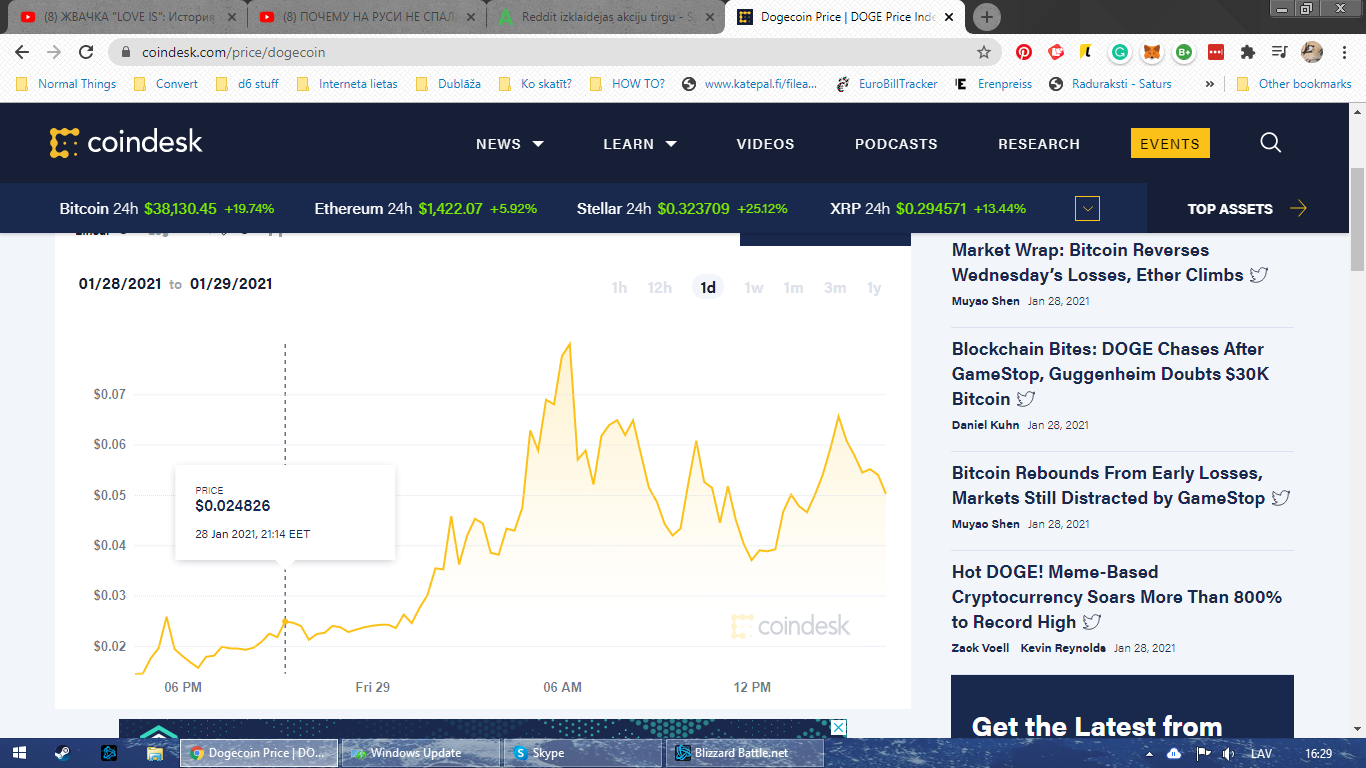Open the Chrome extensions puzzle icon
Viewport: 1366px width, 768px height.
[x=1247, y=52]
